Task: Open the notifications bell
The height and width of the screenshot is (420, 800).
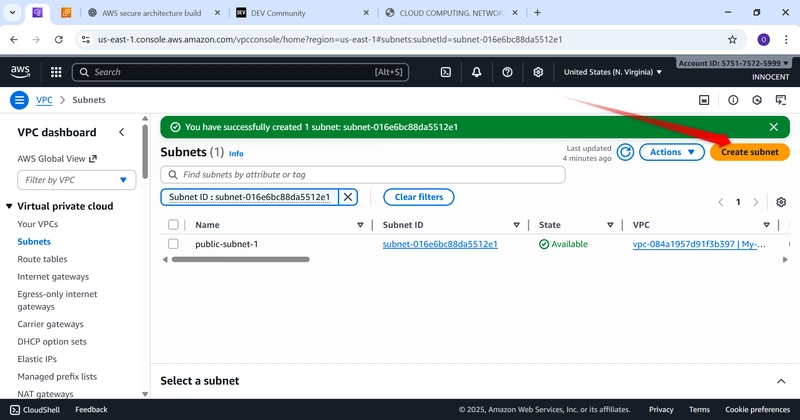Action: coord(477,72)
